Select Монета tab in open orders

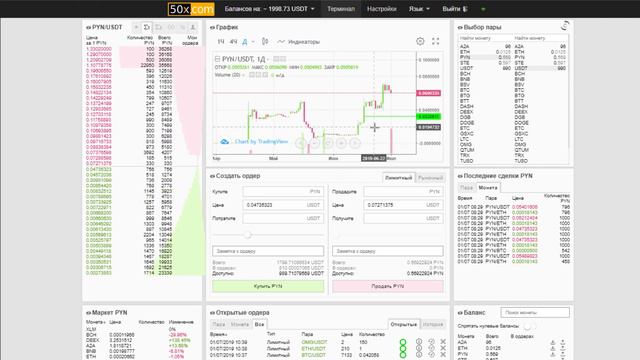pos(240,324)
